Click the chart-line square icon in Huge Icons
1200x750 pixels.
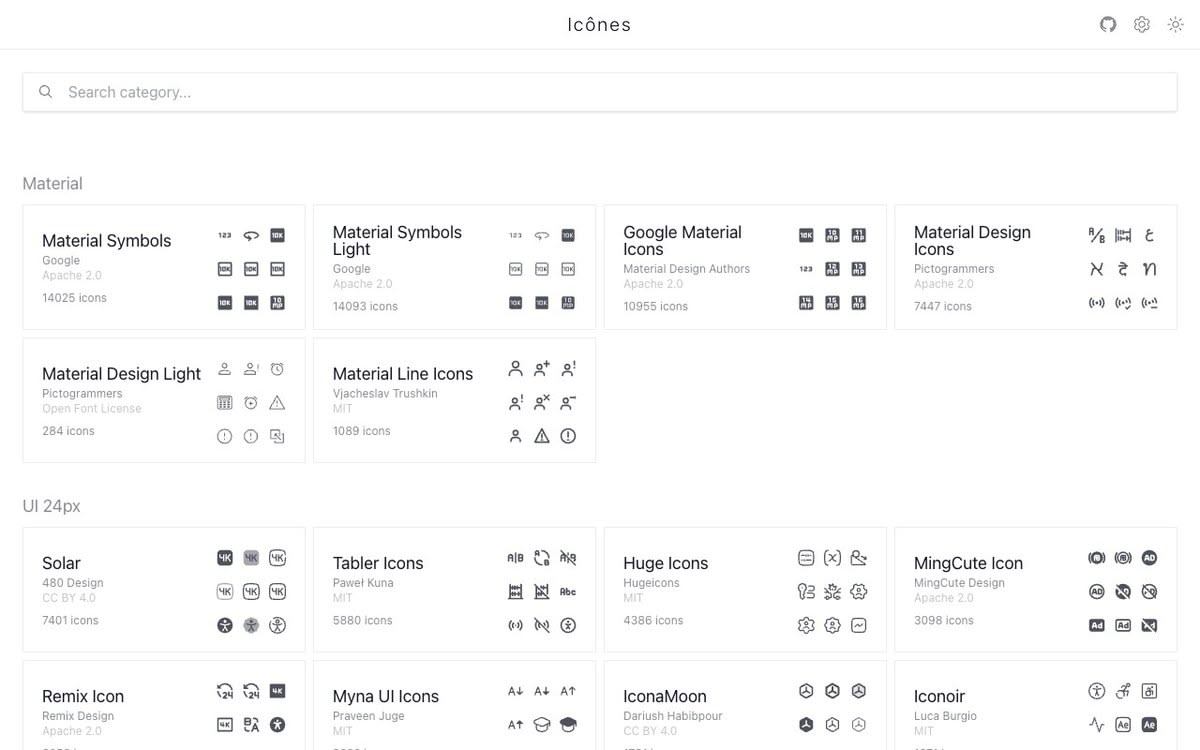859,625
